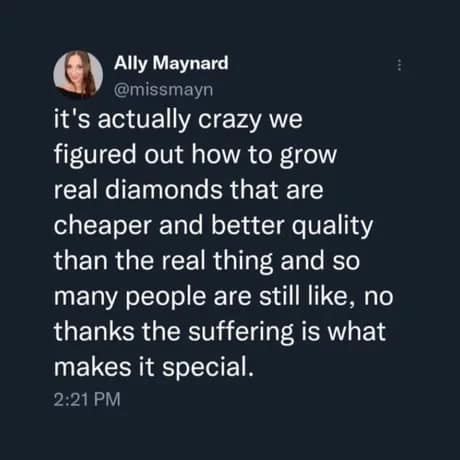Click the word "actually" in first line
Screen dimensions: 460x460
144,119
